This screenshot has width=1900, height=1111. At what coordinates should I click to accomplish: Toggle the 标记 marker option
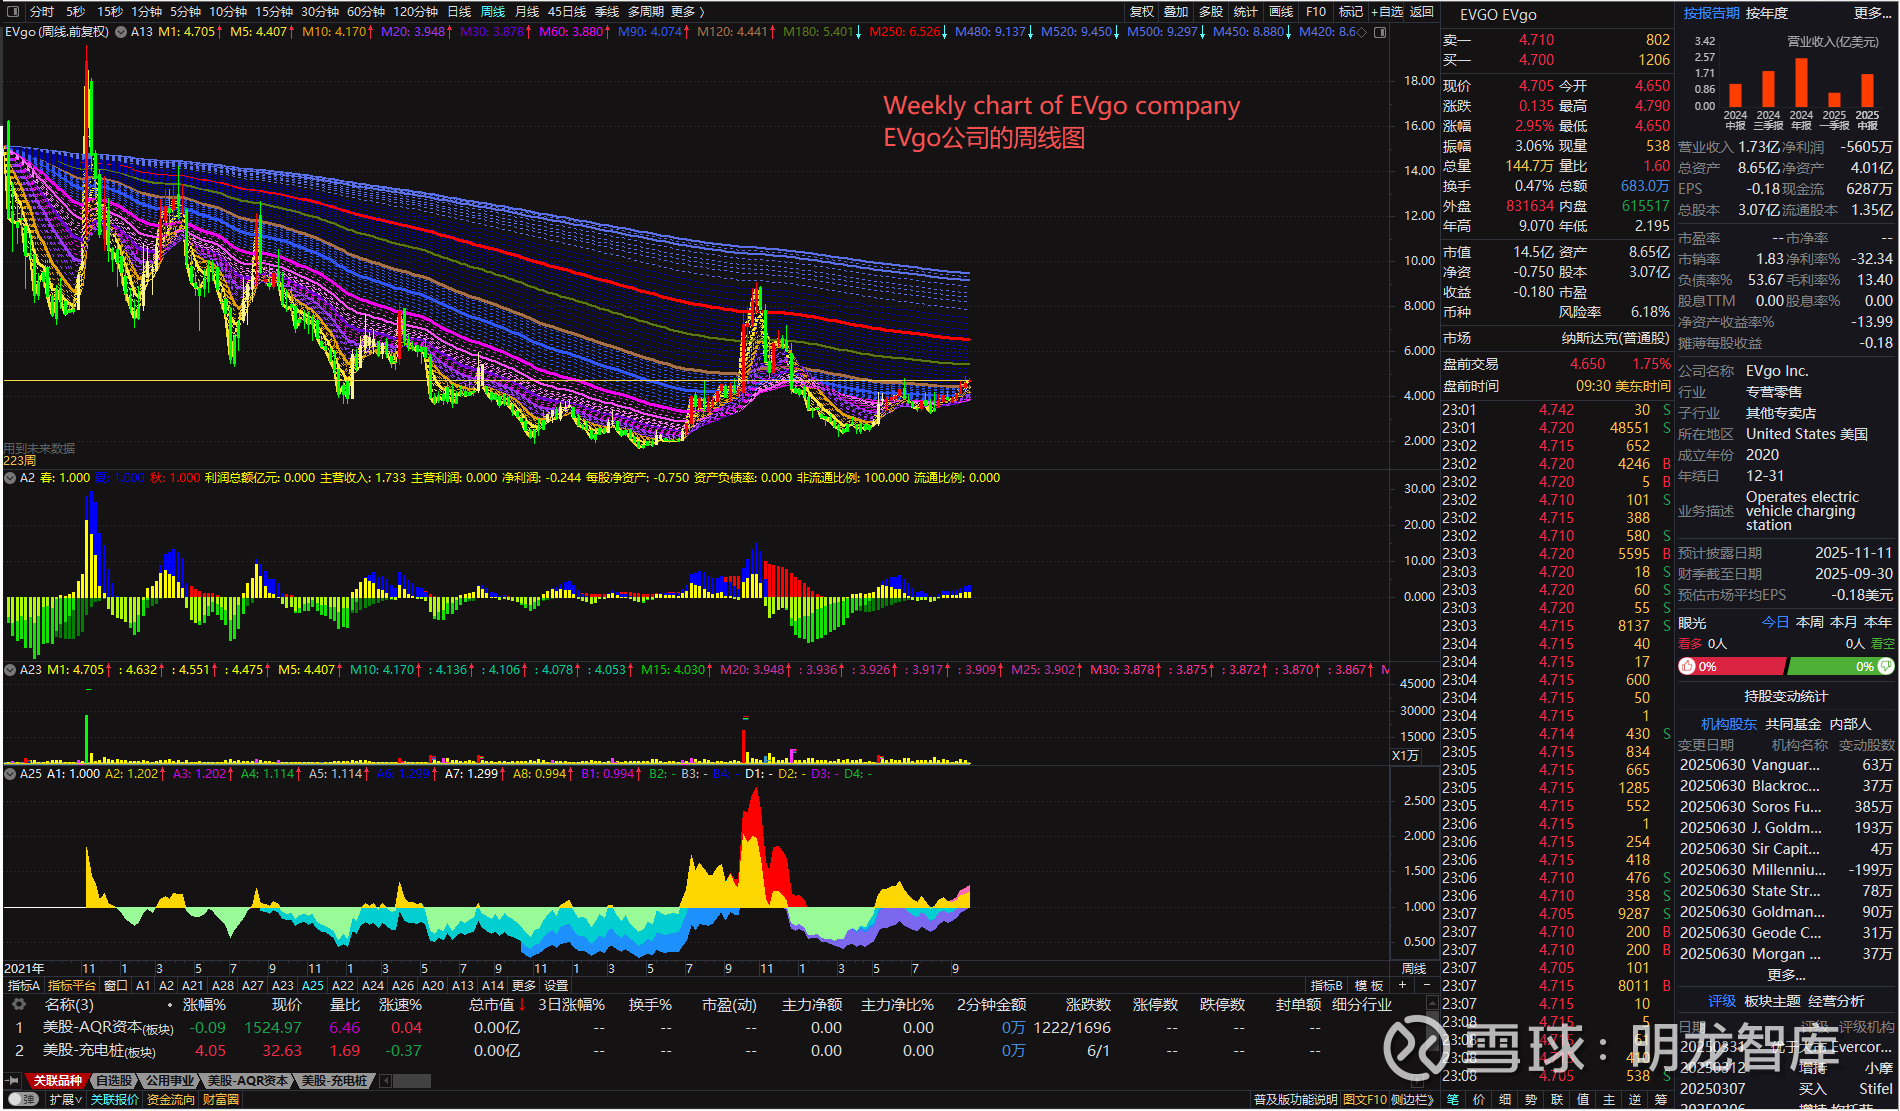(x=1351, y=12)
